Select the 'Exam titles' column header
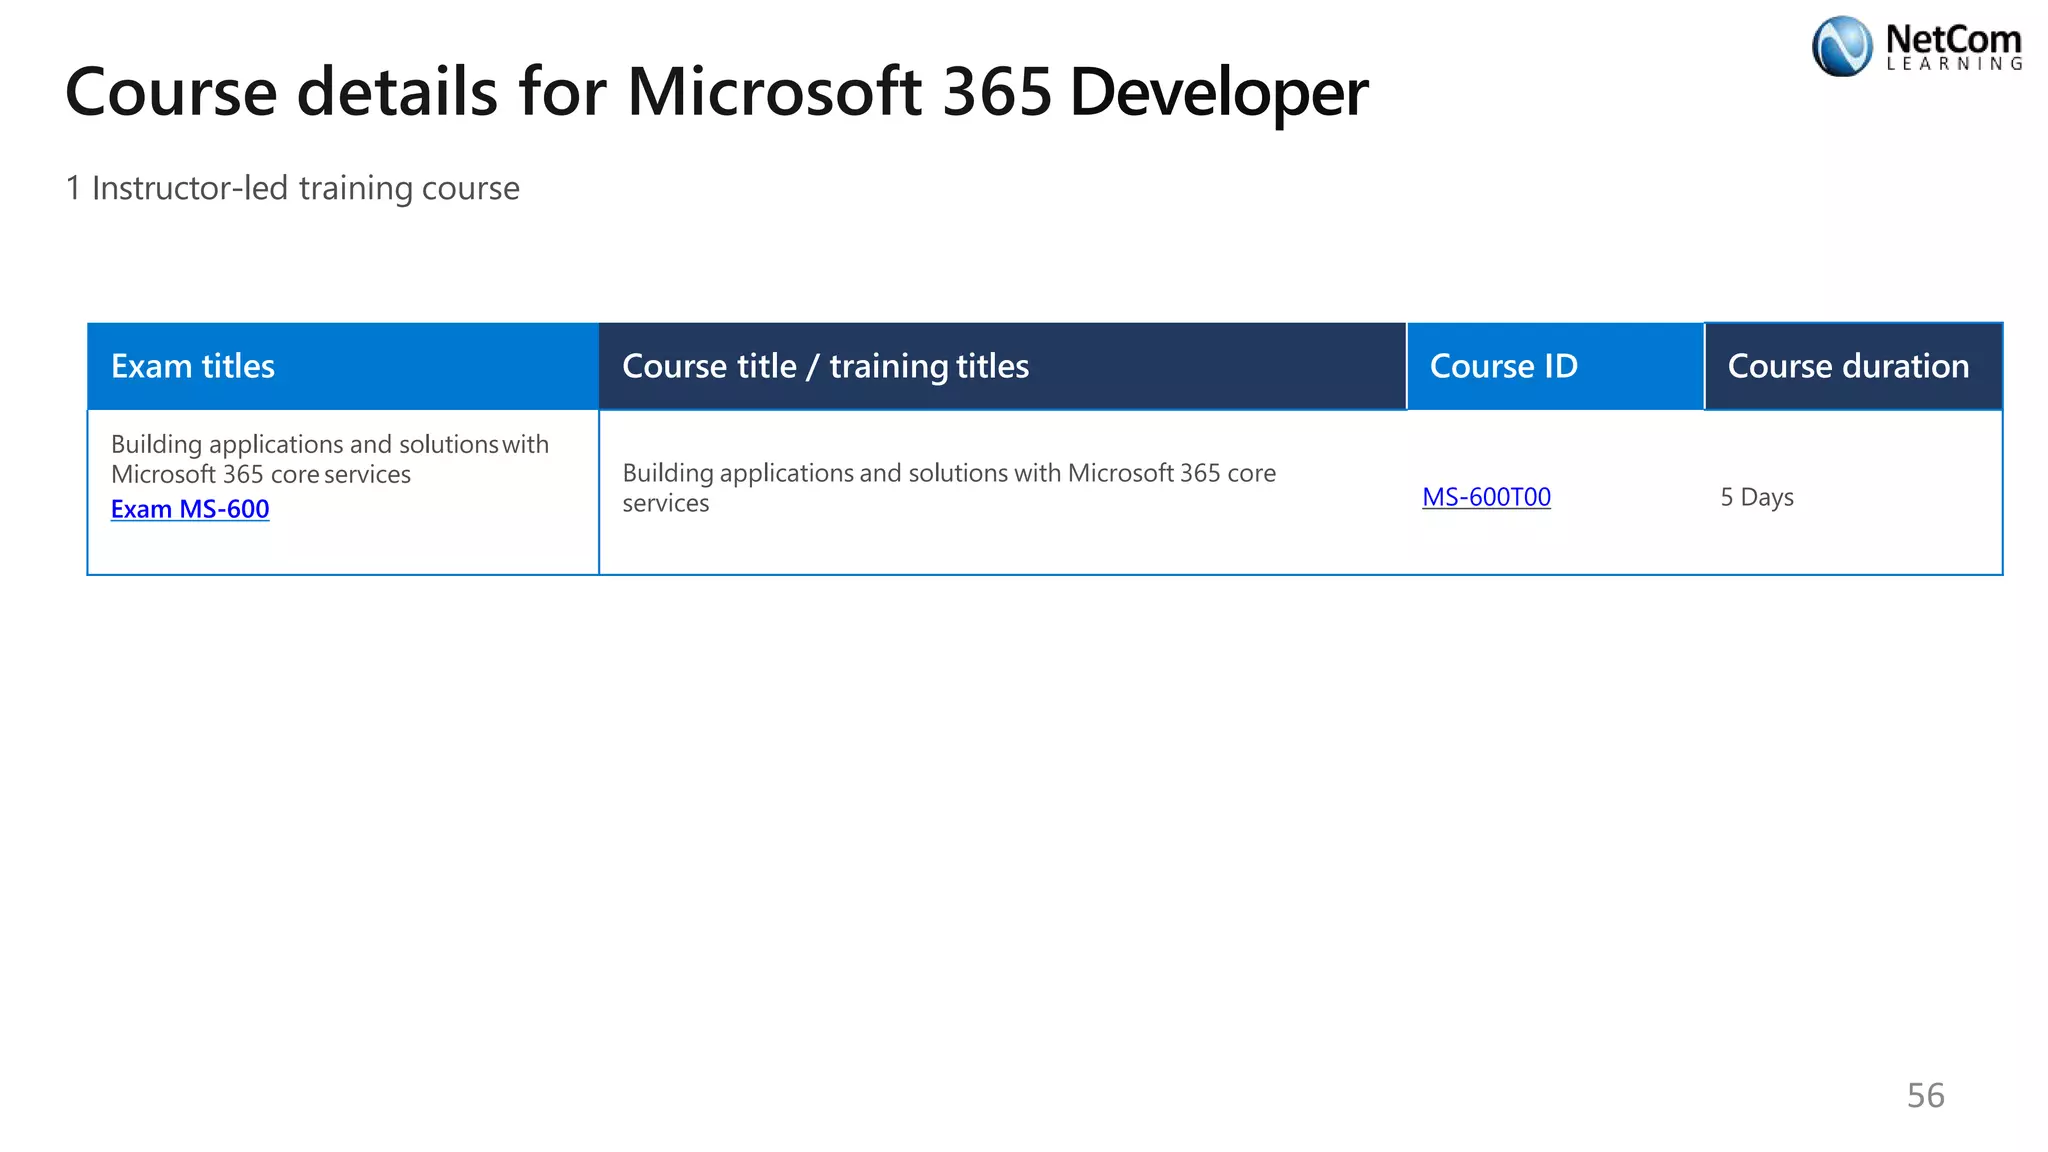2048x1152 pixels. pos(343,366)
